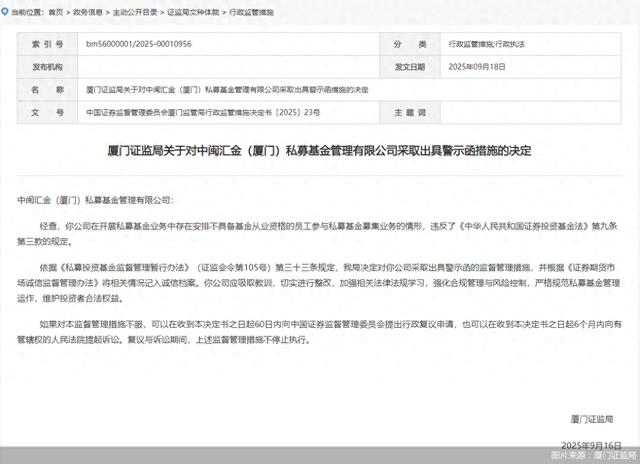This screenshot has height=464, width=640.
Task: Go to 政务信息 breadcrumb link
Action: tap(87, 12)
